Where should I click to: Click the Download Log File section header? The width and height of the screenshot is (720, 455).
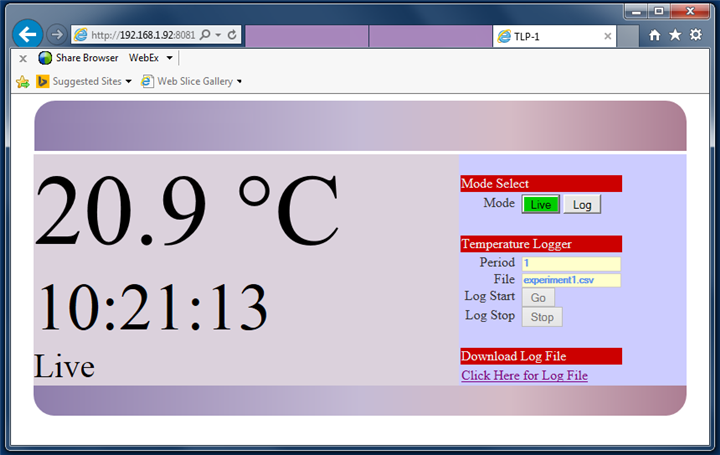pyautogui.click(x=541, y=356)
